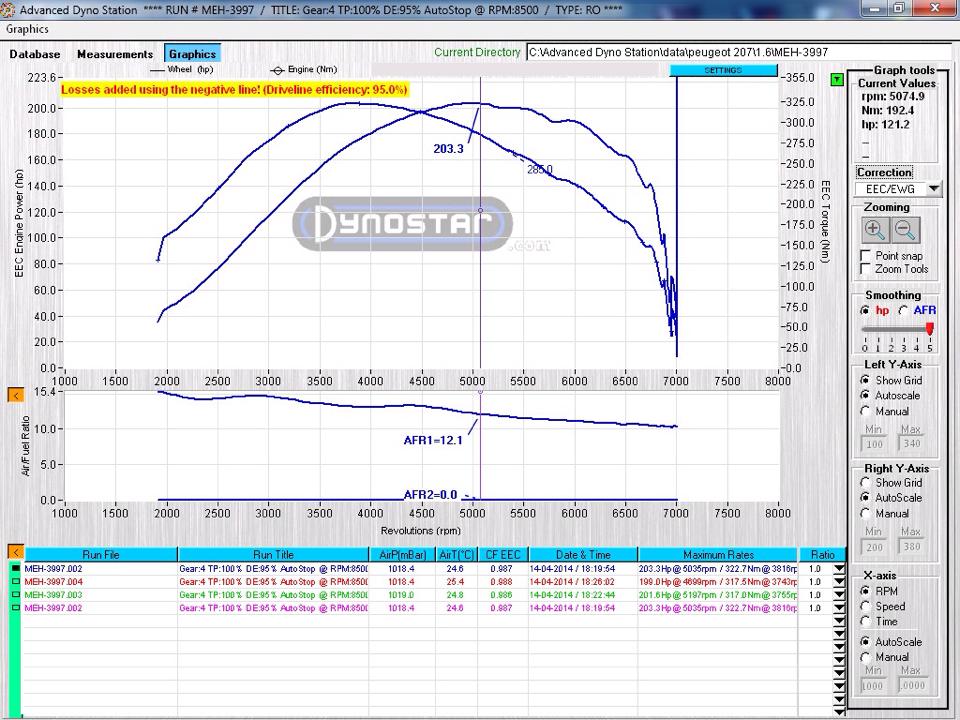The image size is (960, 720).
Task: Click the Advanced Dyno Station title bar icon
Action: pyautogui.click(x=8, y=10)
